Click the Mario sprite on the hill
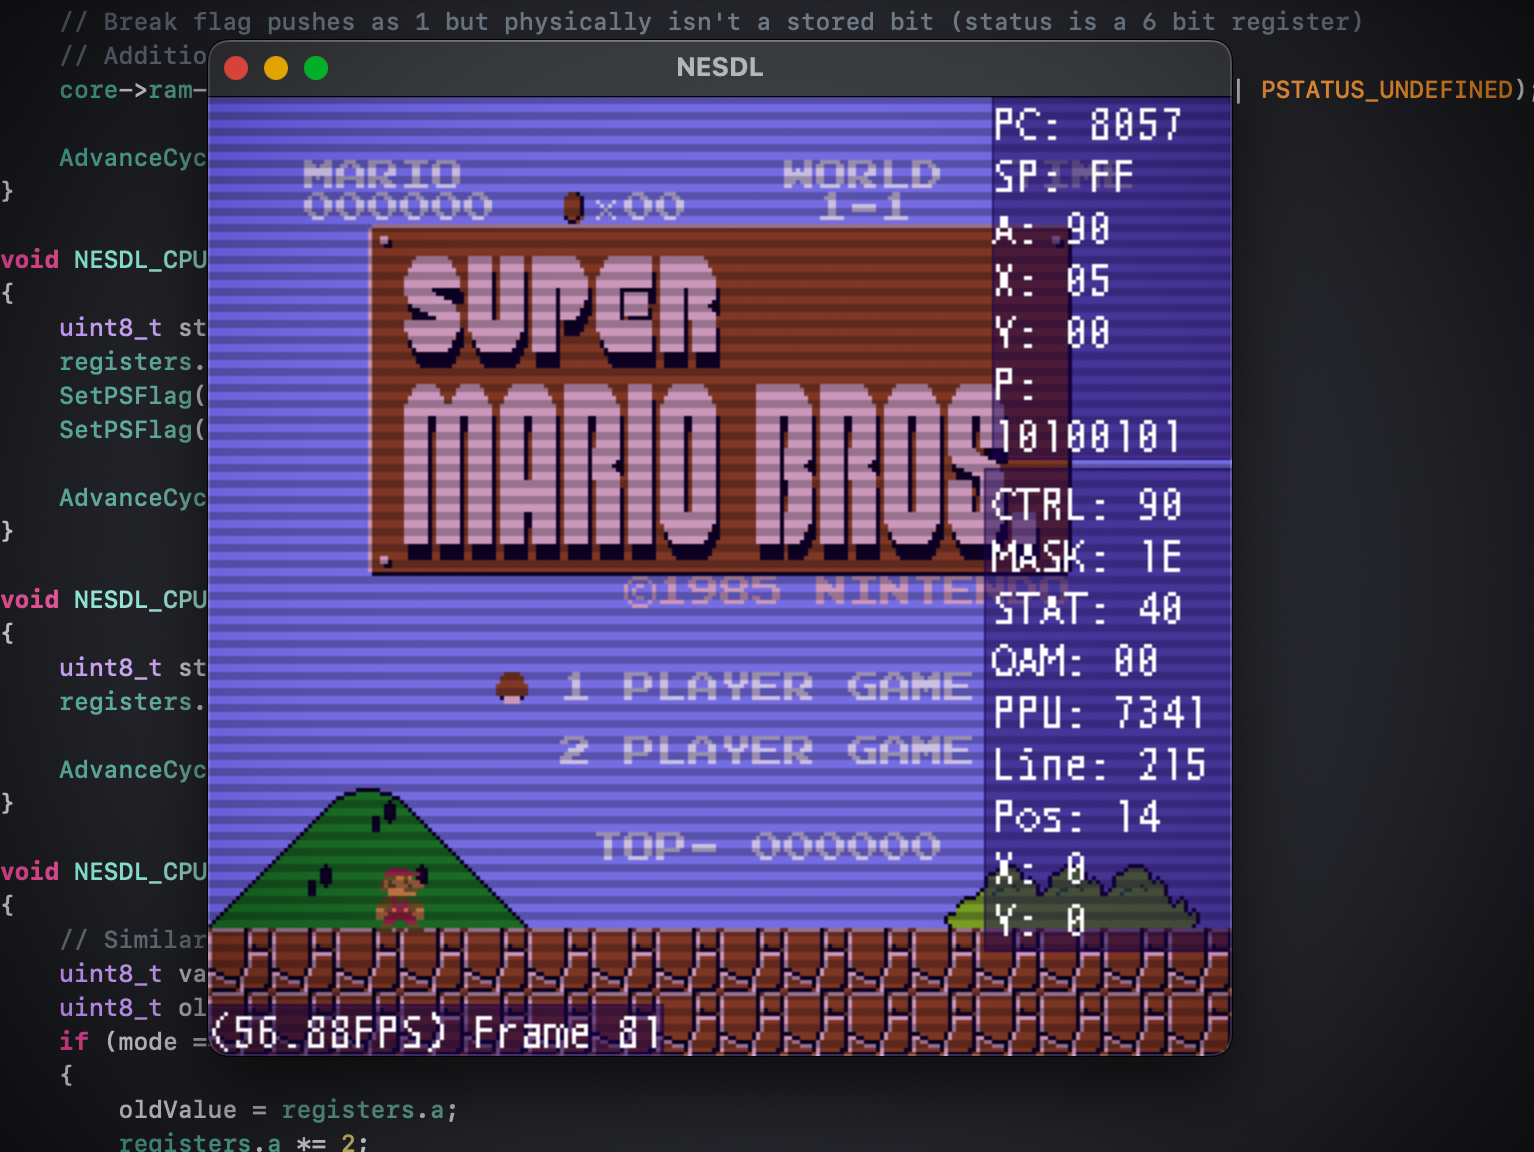 coord(401,898)
